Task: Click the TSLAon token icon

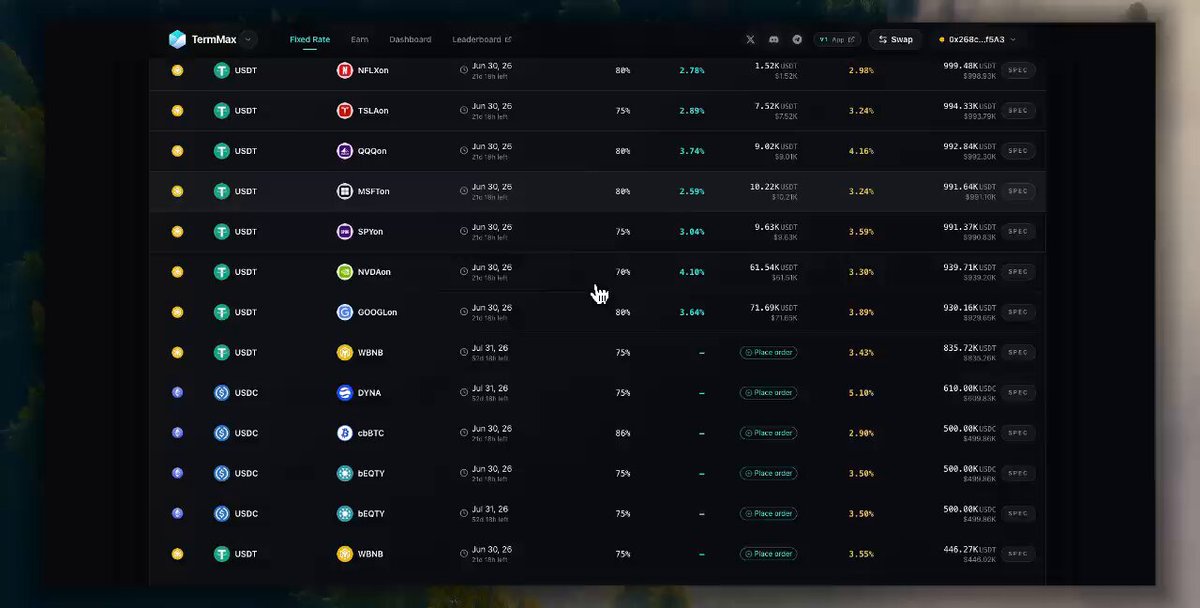Action: pyautogui.click(x=345, y=111)
